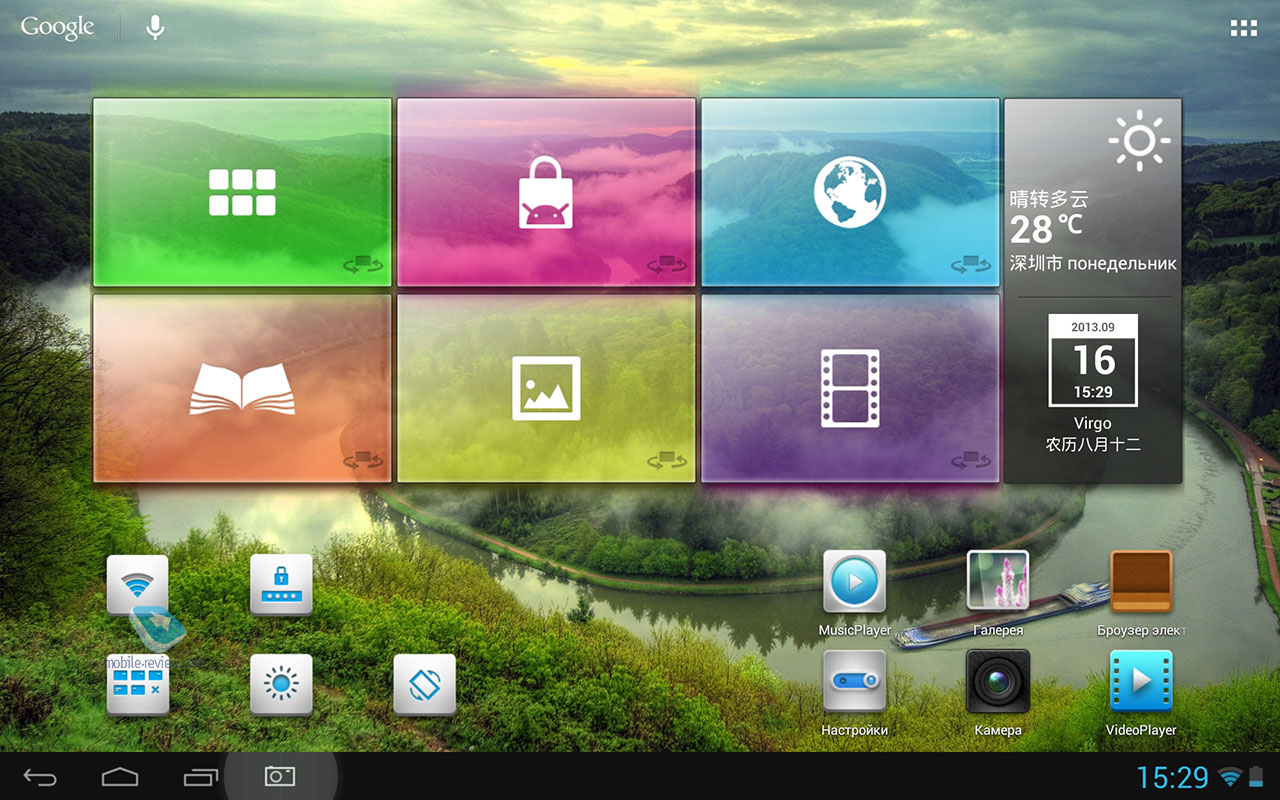Open the pink Android market tile
The image size is (1280, 800).
(x=546, y=191)
